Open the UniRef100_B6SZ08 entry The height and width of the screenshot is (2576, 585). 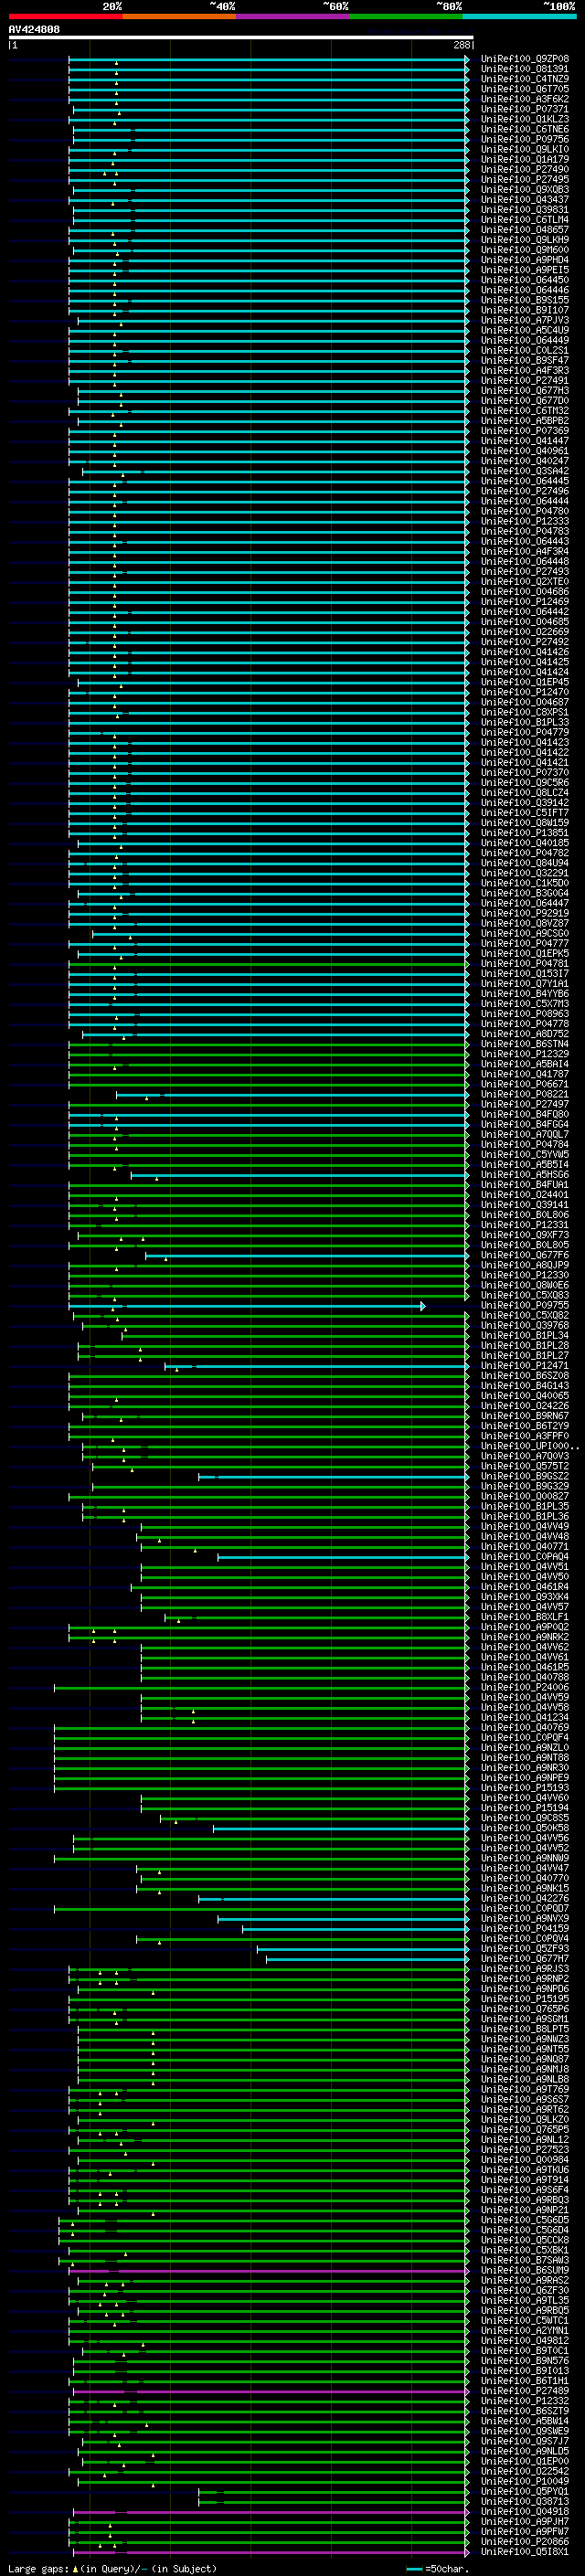pos(525,1375)
